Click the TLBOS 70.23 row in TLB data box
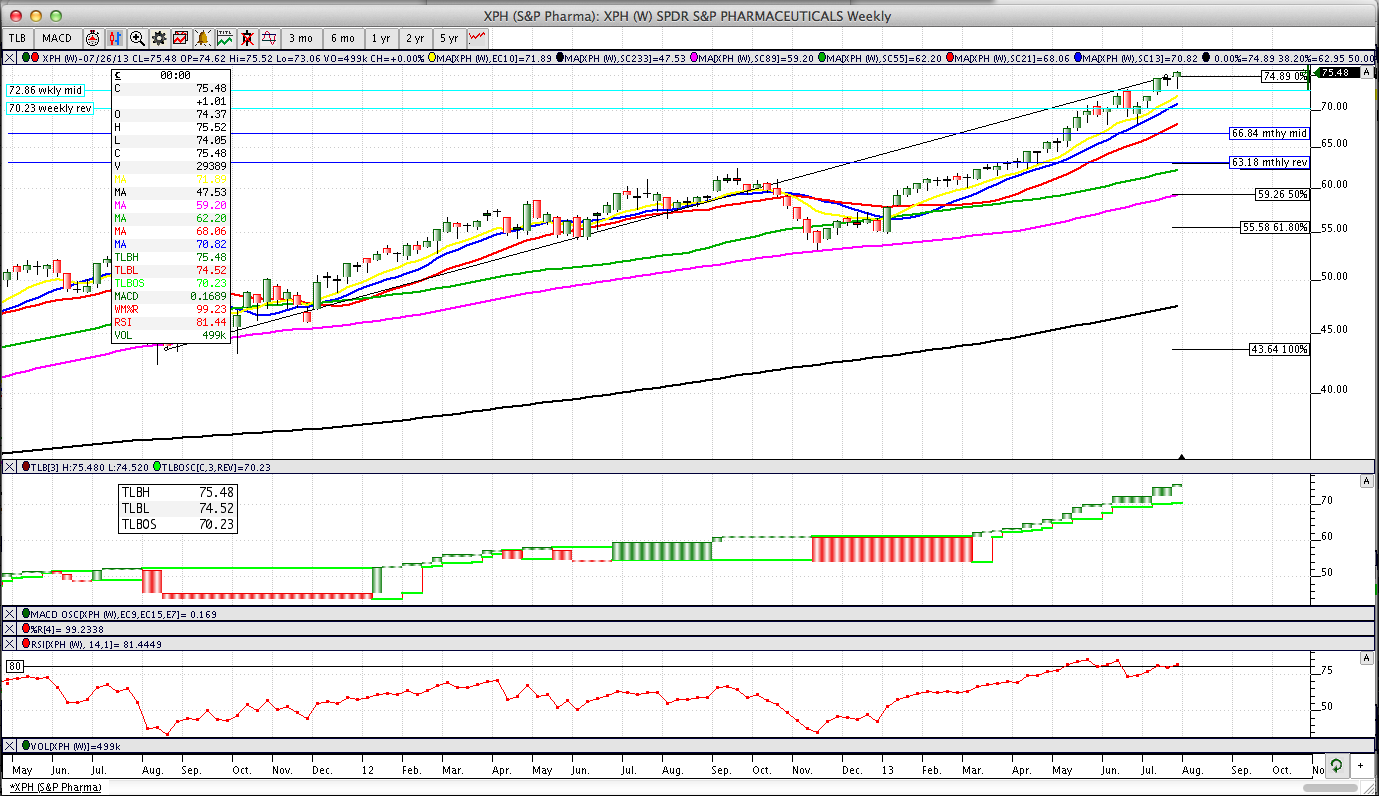Image resolution: width=1379 pixels, height=796 pixels. [x=177, y=523]
